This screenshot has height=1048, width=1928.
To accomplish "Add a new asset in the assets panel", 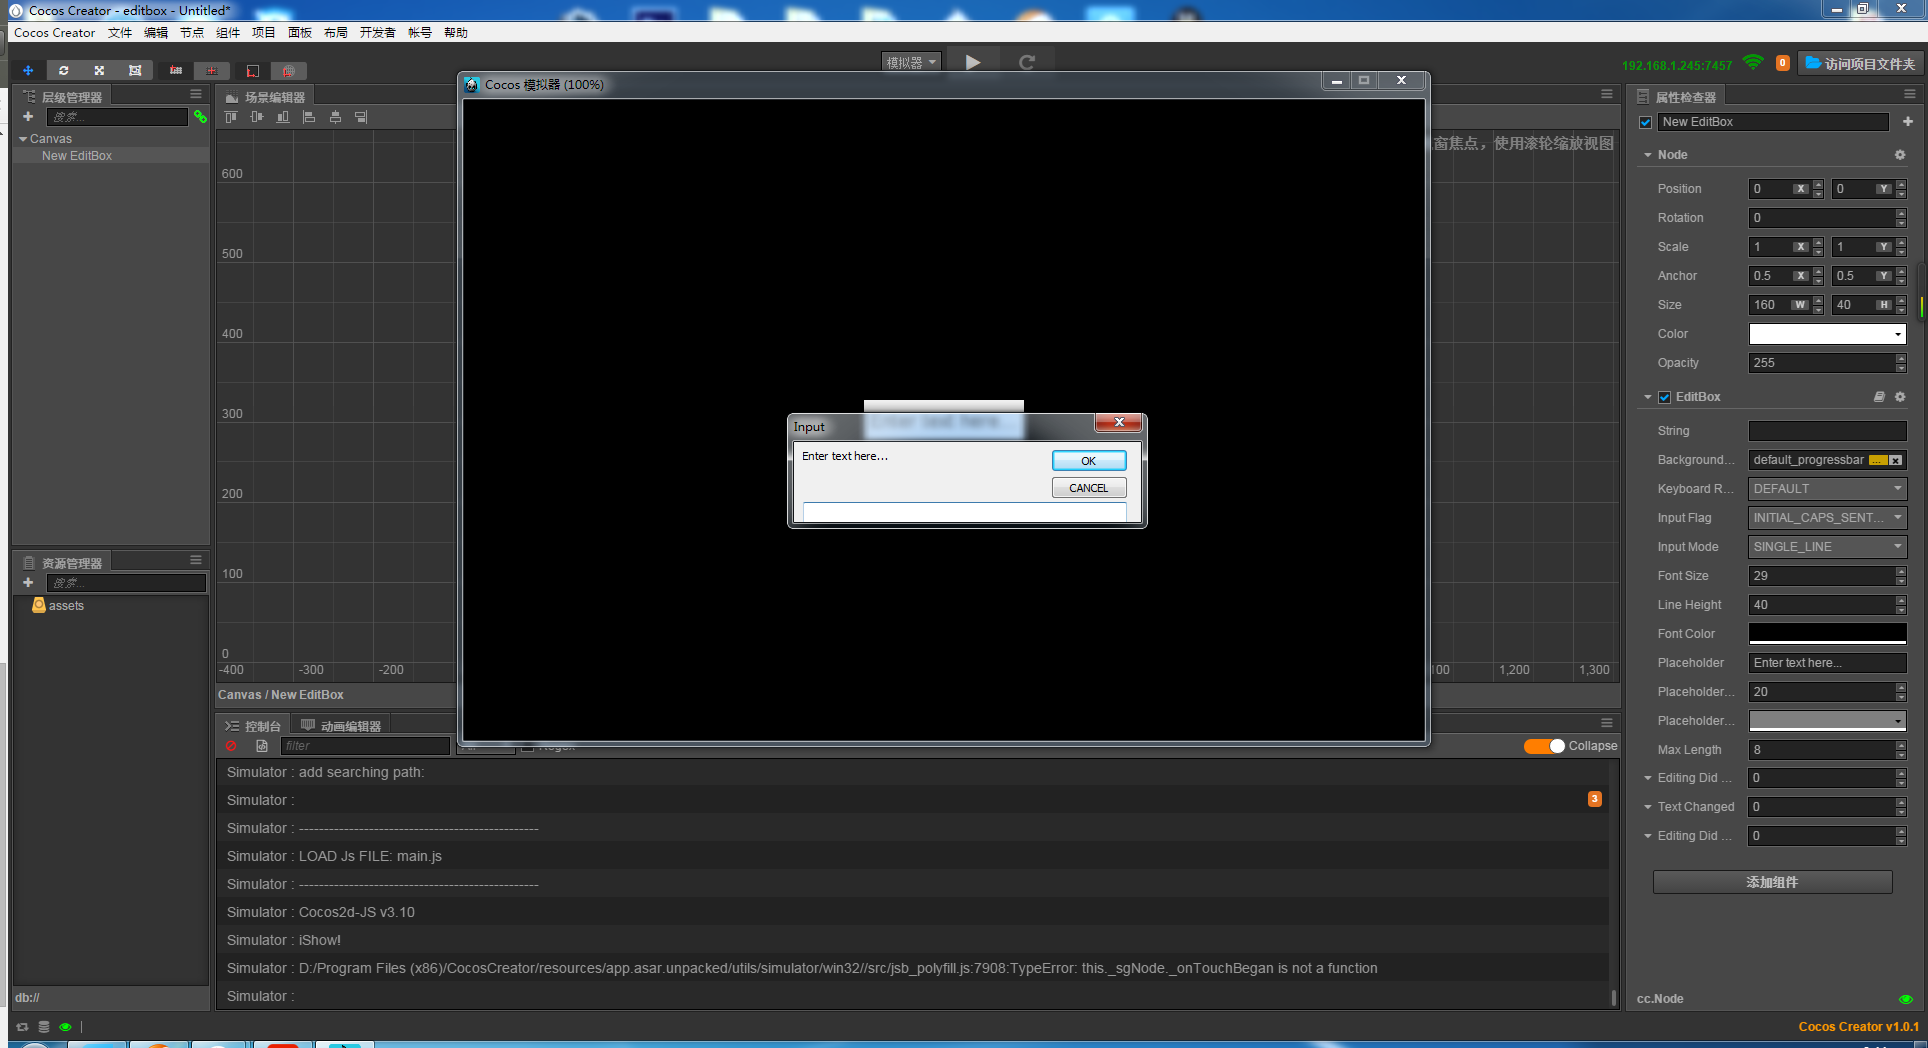I will 28,582.
